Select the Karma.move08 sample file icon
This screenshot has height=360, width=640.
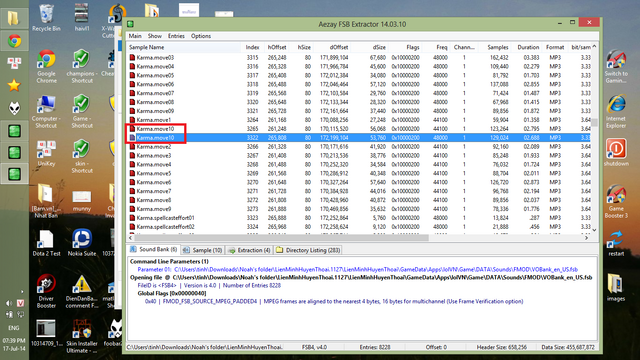[132, 102]
